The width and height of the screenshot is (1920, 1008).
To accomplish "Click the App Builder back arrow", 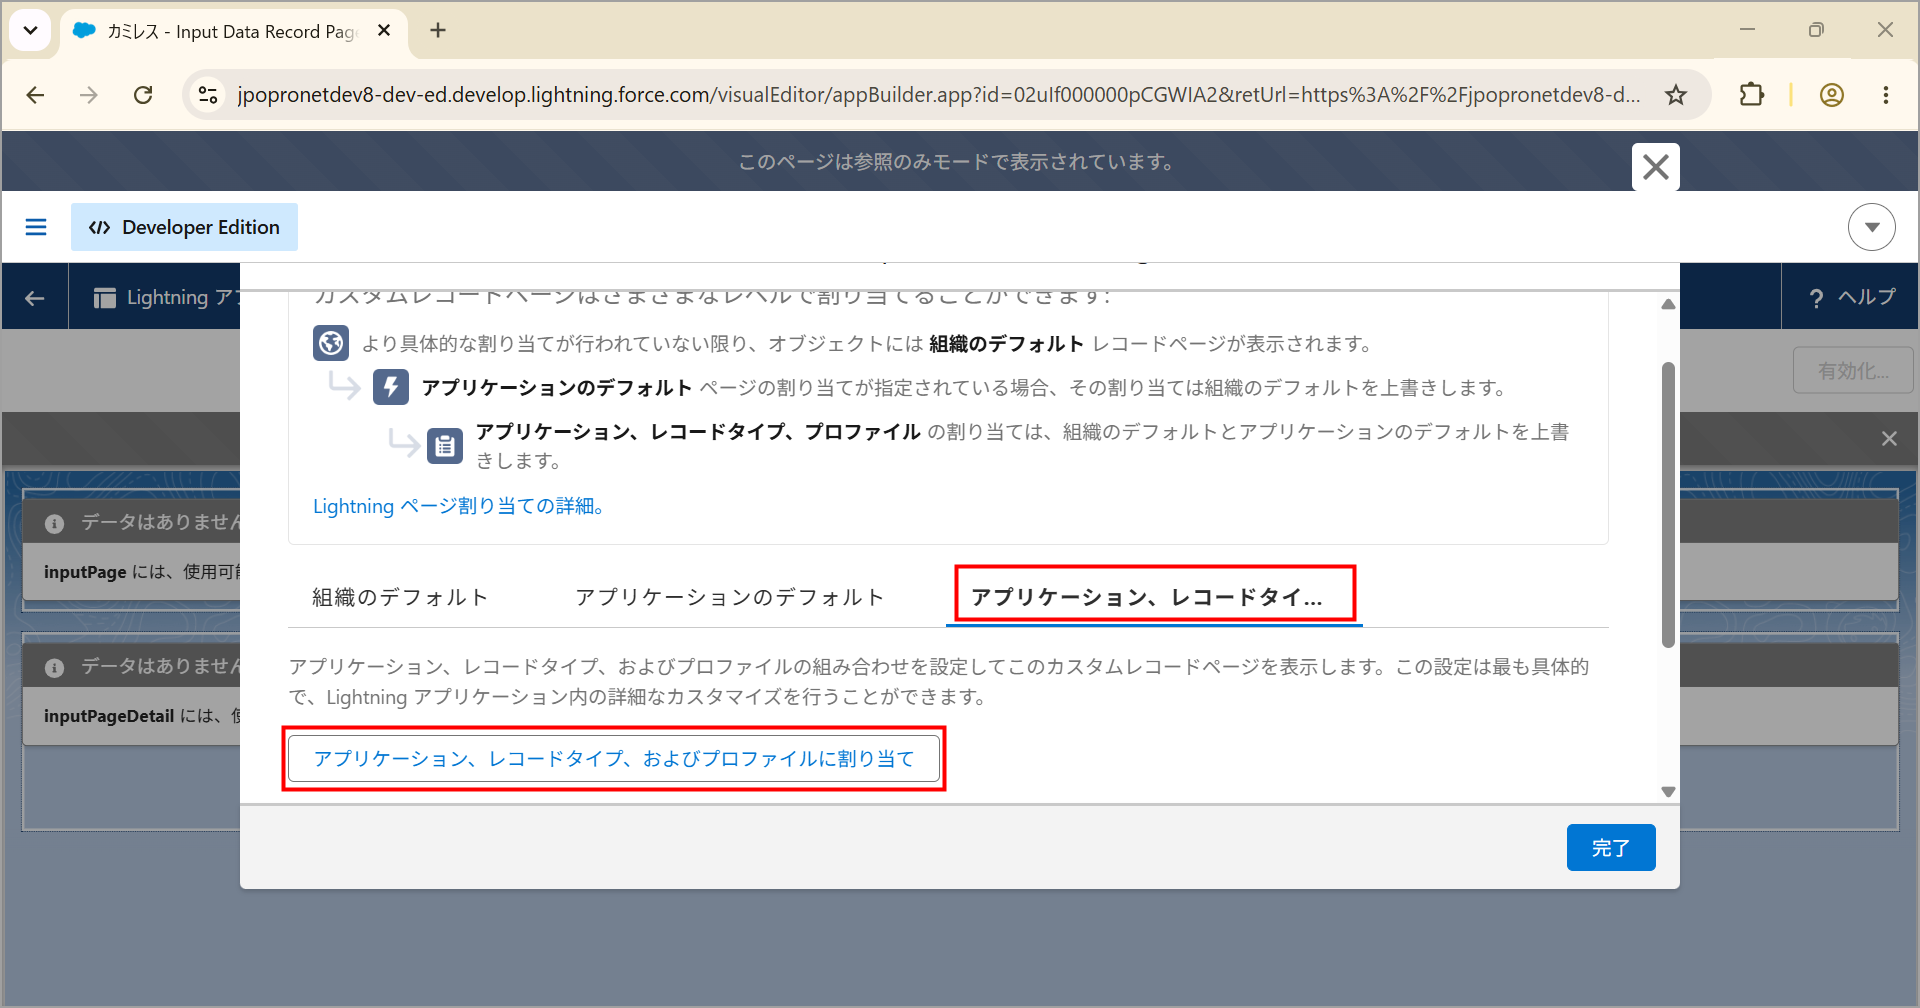I will coord(35,297).
